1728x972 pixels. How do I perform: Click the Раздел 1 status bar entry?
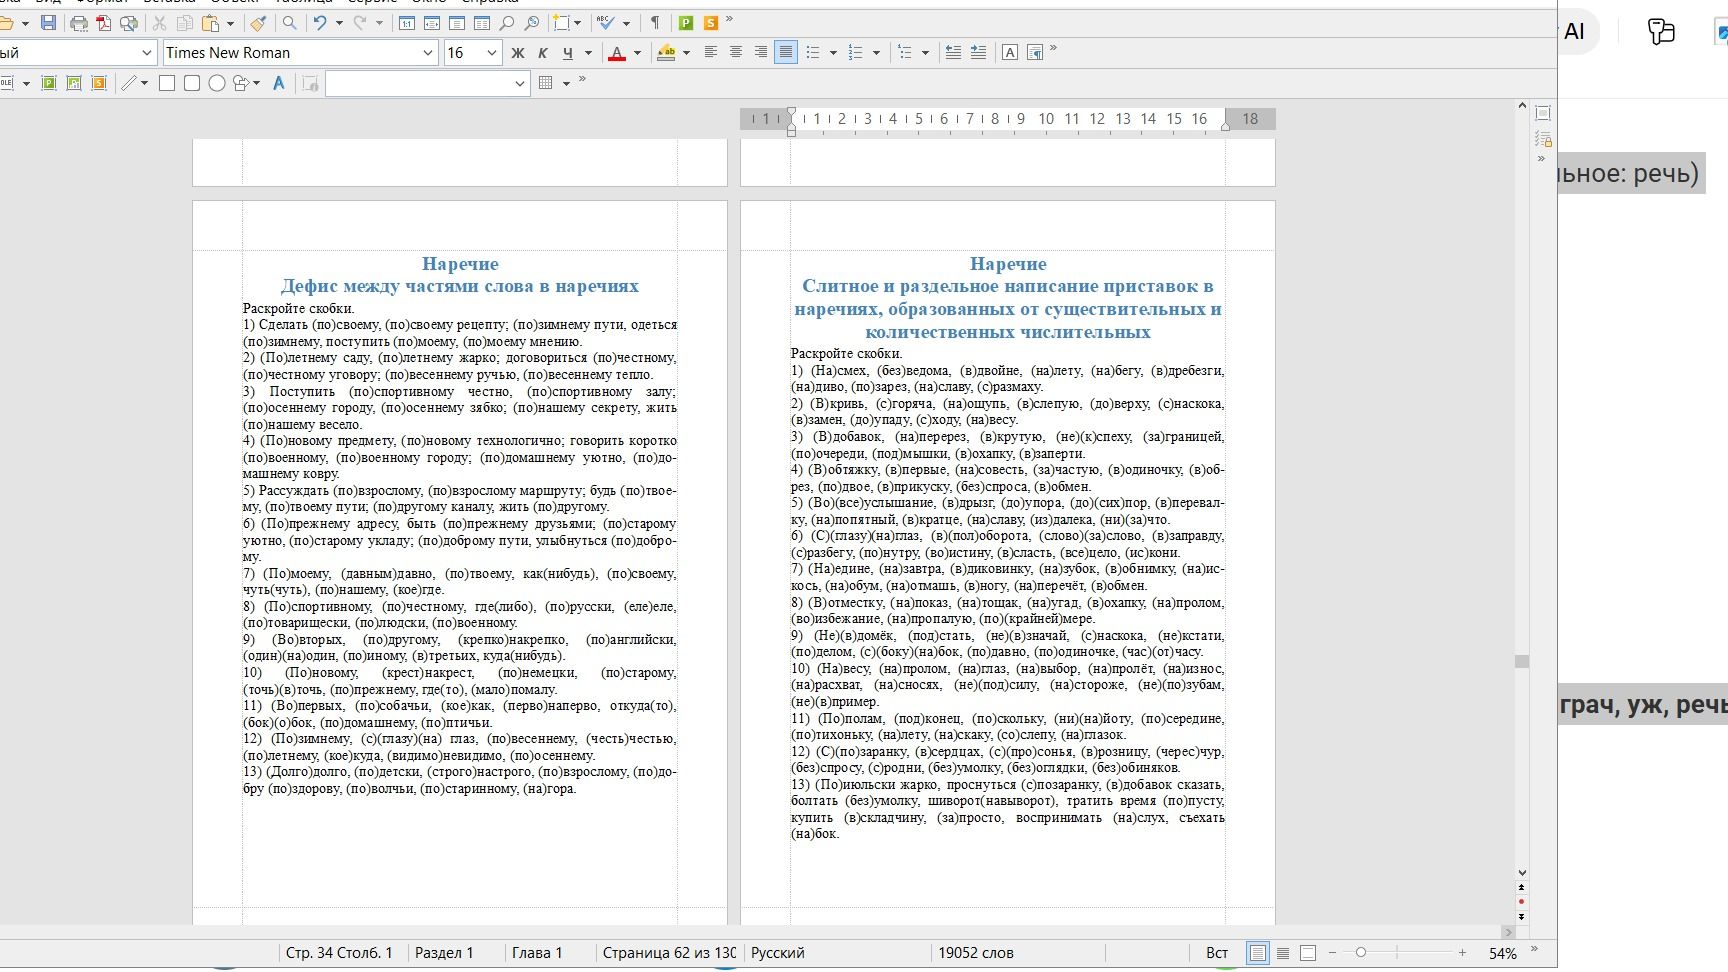coord(444,953)
